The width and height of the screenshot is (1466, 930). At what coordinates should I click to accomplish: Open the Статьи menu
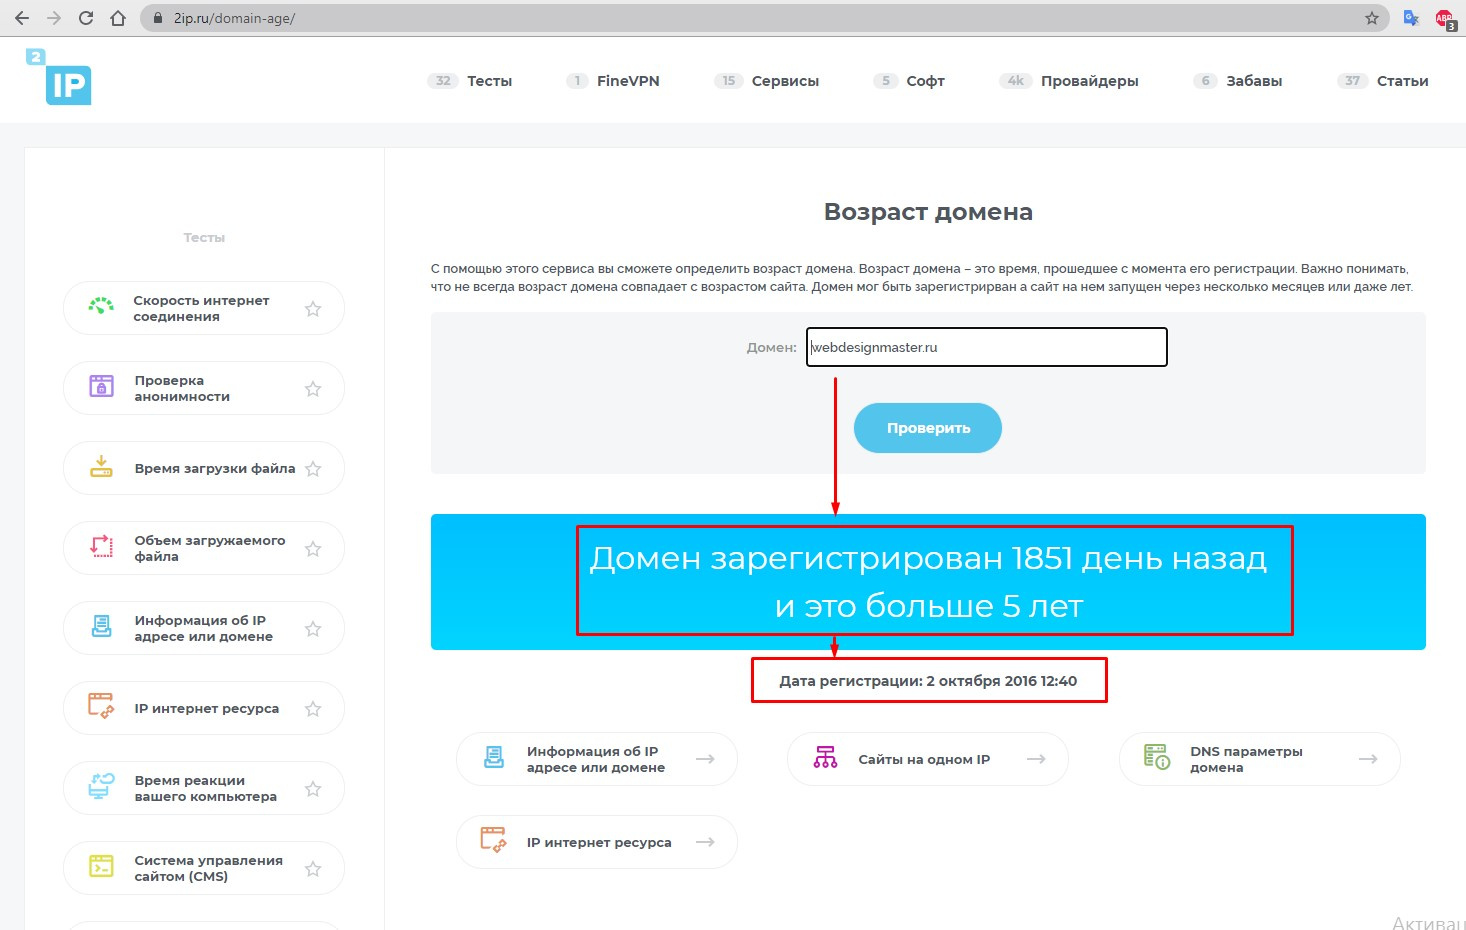pyautogui.click(x=1402, y=81)
